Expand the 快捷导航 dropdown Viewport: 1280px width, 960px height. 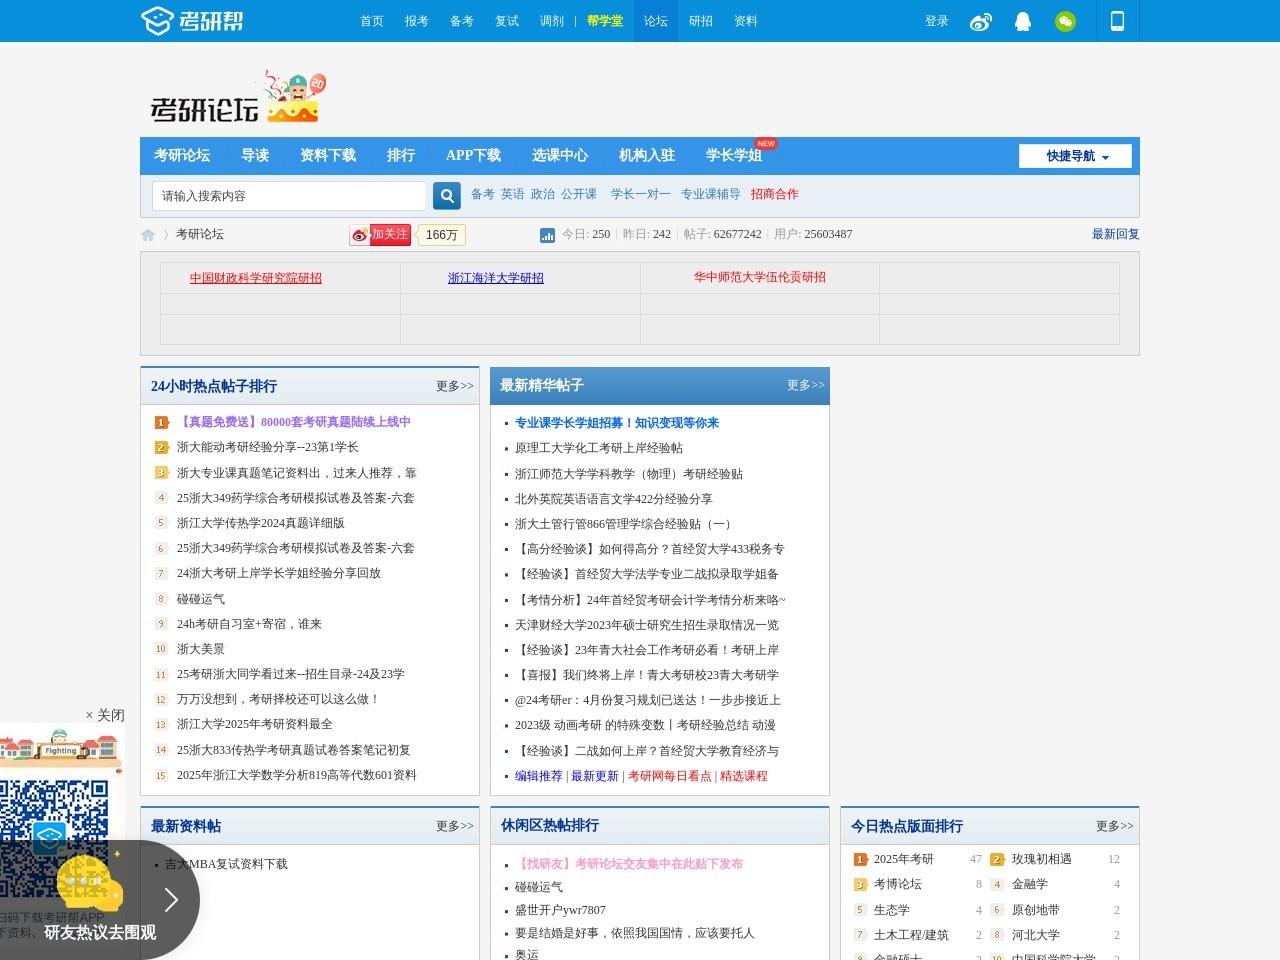[1075, 156]
